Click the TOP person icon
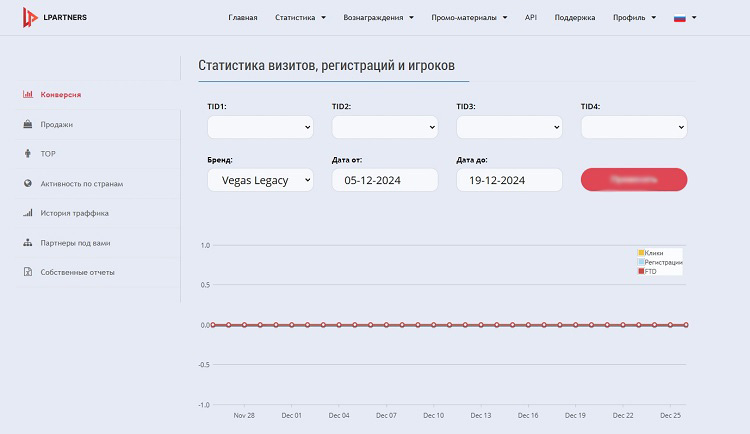Screen dimensions: 750x434 point(28,154)
